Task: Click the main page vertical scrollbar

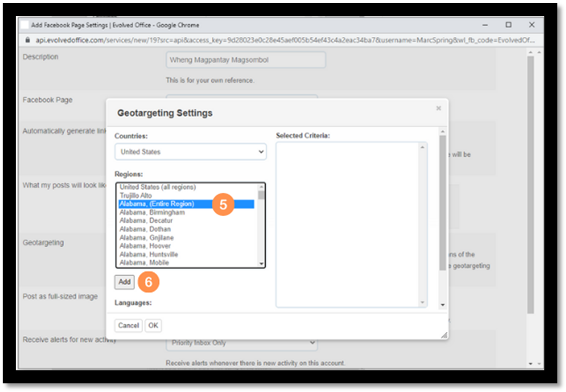Action: [530, 184]
